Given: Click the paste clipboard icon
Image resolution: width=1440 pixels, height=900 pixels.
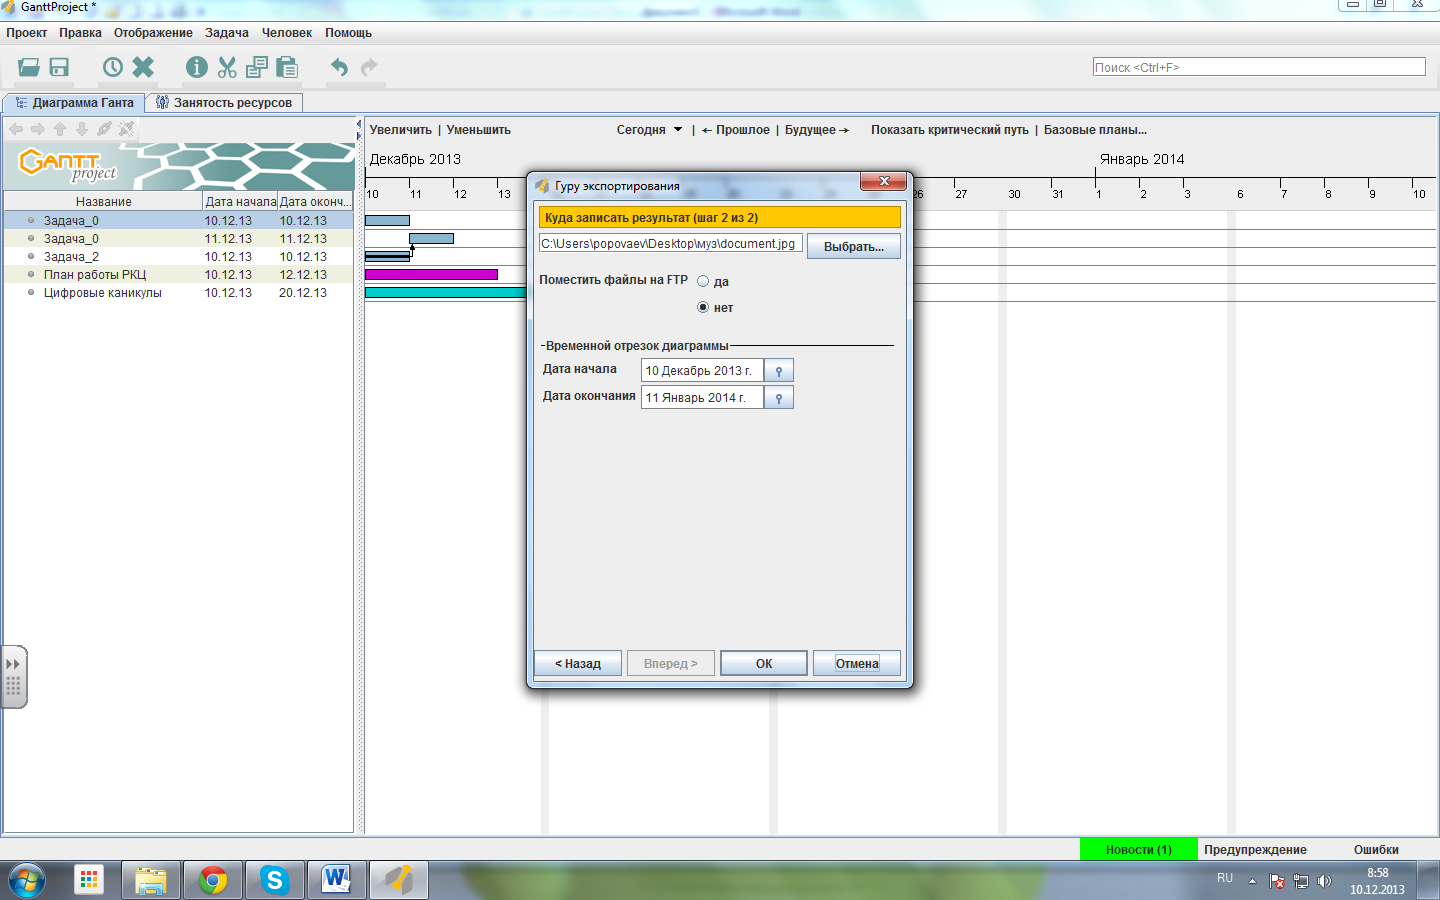Looking at the screenshot, I should [x=287, y=67].
